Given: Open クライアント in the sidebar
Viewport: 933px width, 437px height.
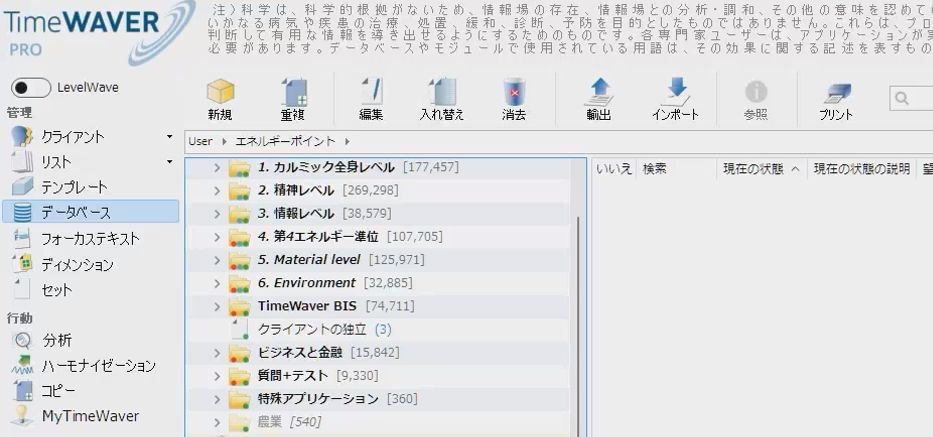Looking at the screenshot, I should (73, 137).
